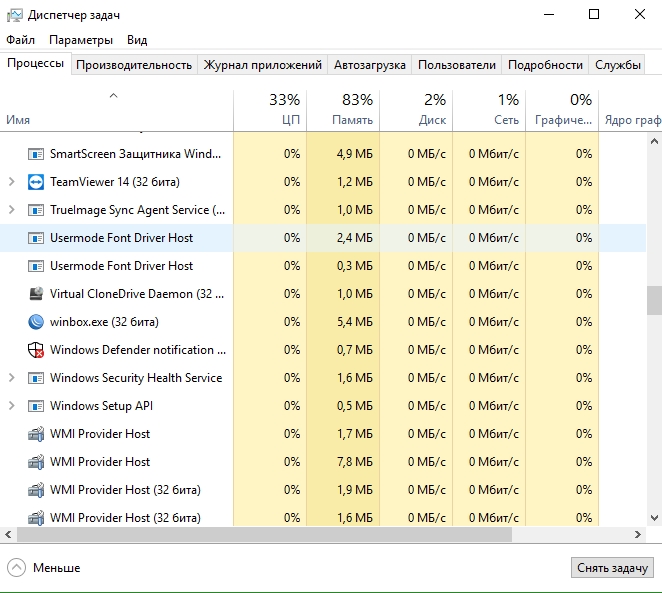Click the icon of WMI Provider Host using 1,7 МБ

[x=36, y=434]
